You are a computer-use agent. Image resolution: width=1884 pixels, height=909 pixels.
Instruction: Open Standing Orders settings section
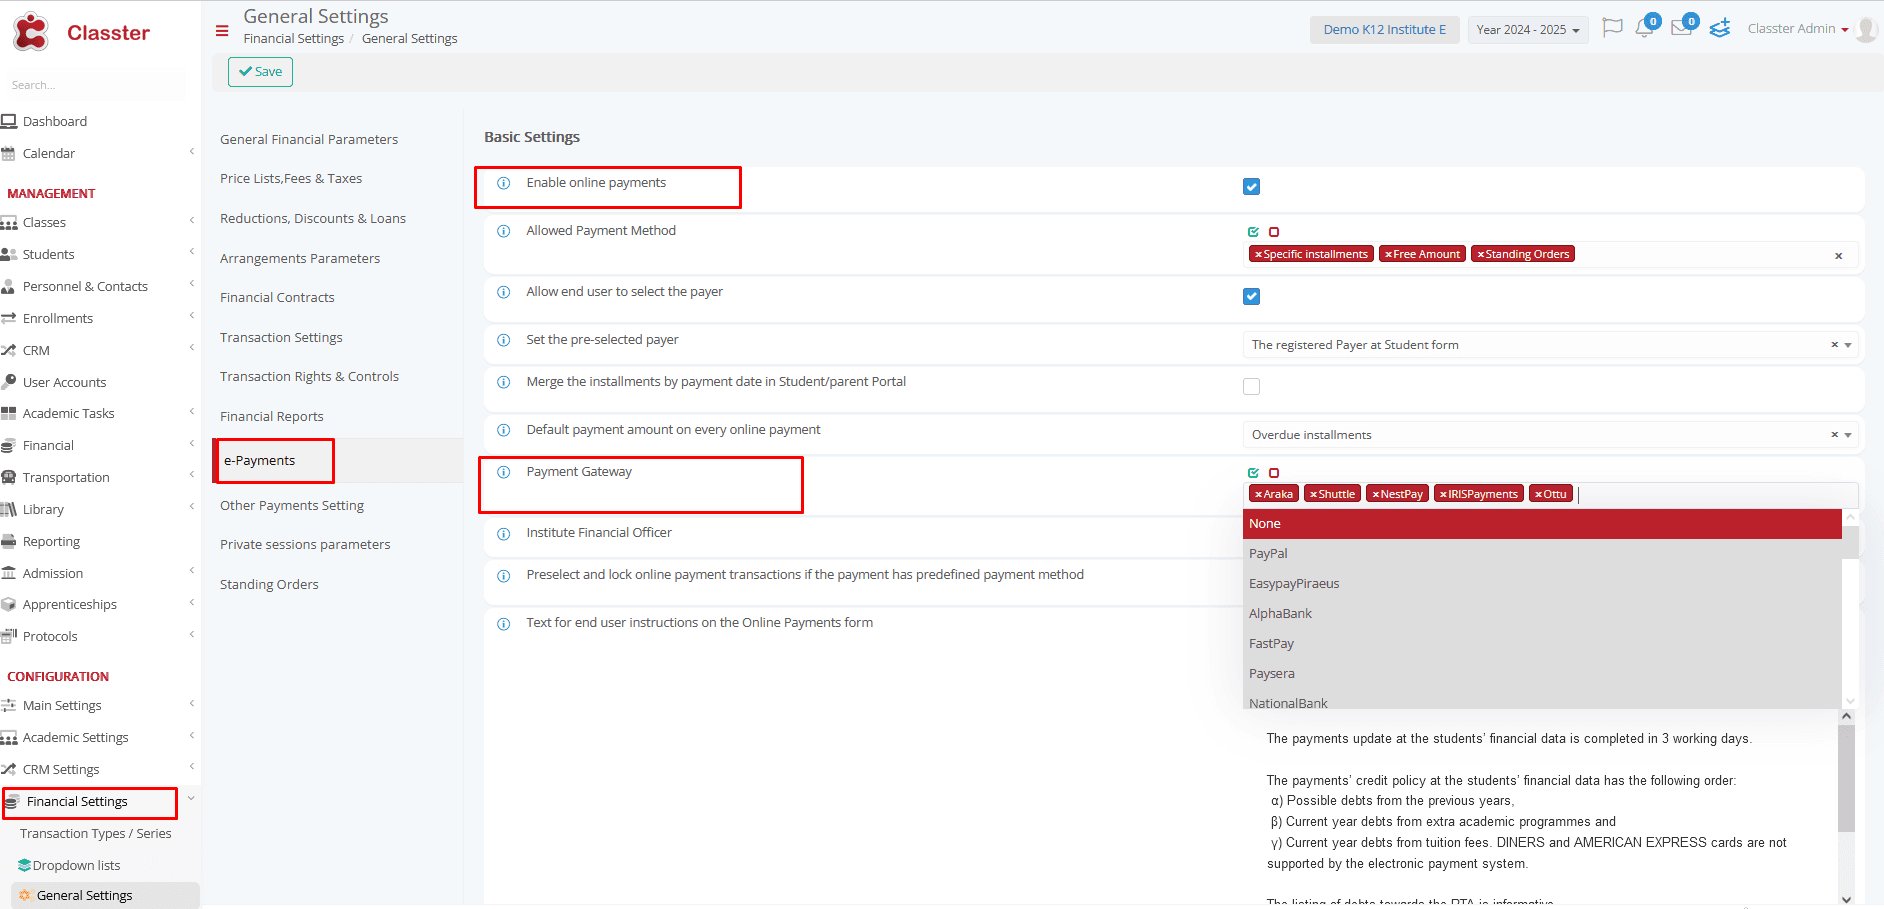pyautogui.click(x=269, y=585)
